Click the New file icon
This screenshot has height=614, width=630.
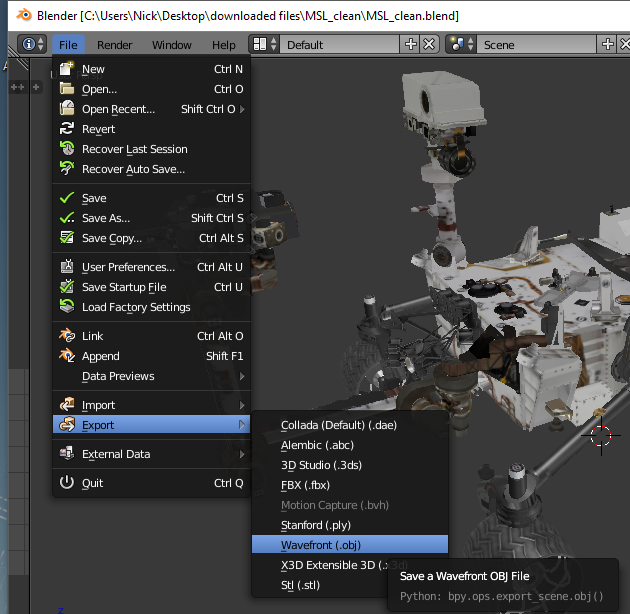67,69
